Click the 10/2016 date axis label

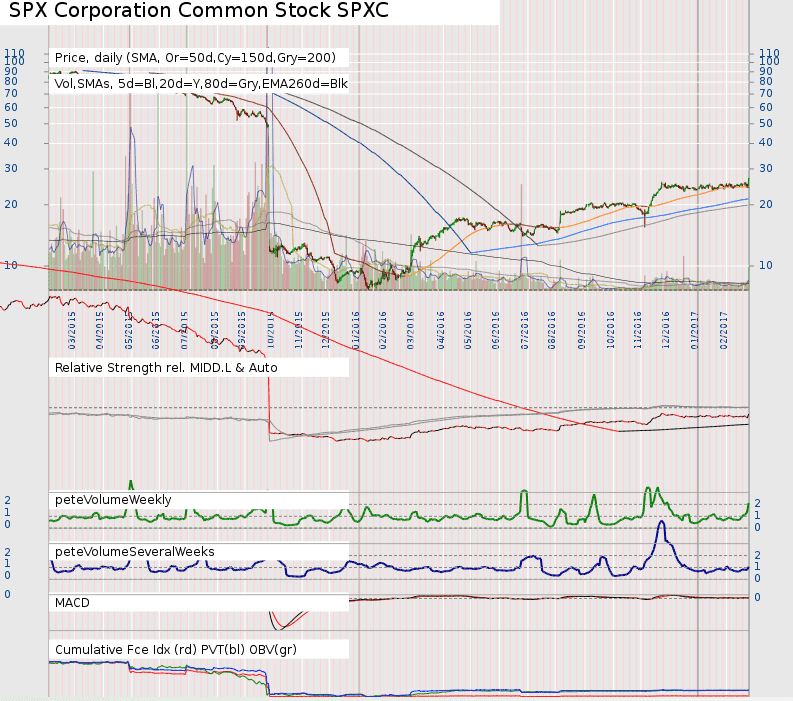[610, 330]
